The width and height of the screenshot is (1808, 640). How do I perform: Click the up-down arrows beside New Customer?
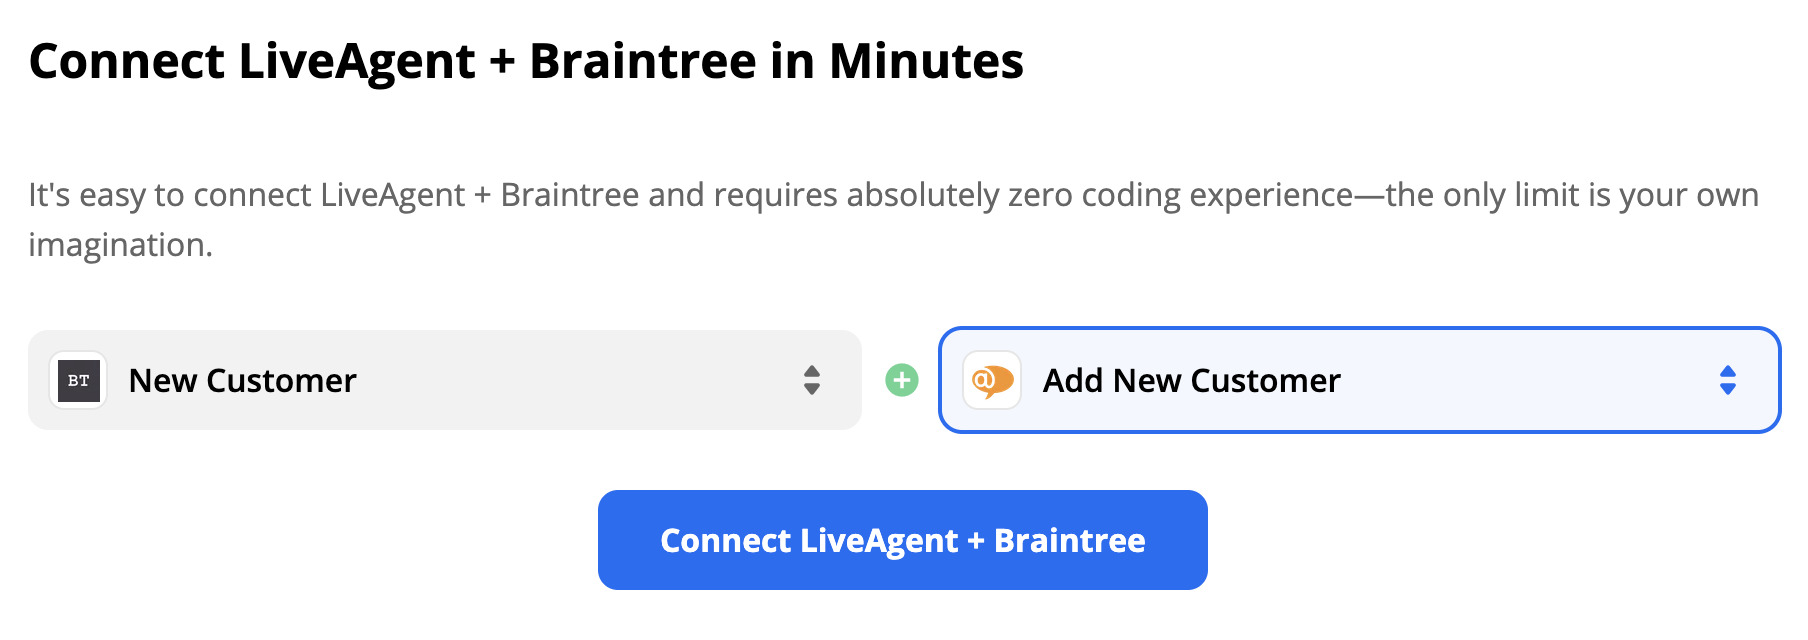(x=812, y=380)
